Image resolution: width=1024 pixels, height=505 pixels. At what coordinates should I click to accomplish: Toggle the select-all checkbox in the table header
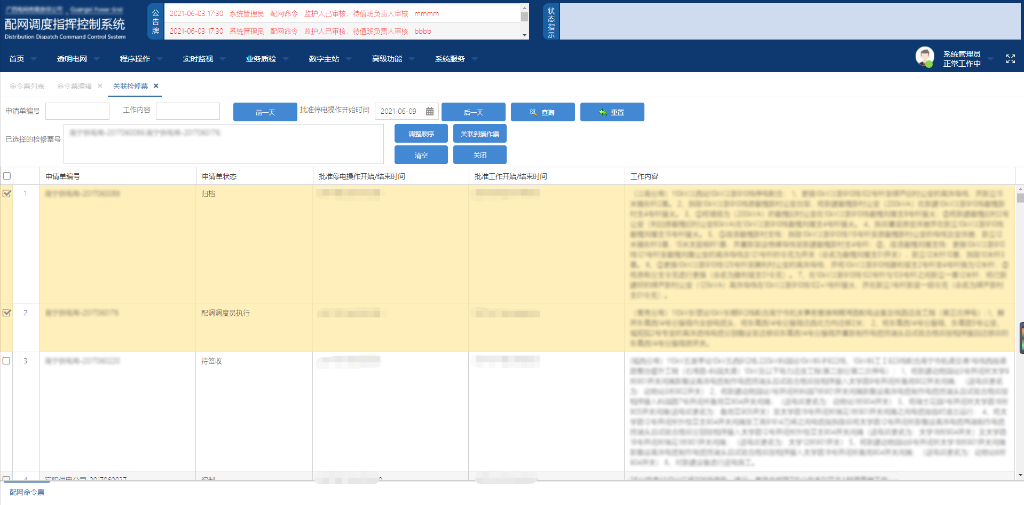tap(8, 176)
